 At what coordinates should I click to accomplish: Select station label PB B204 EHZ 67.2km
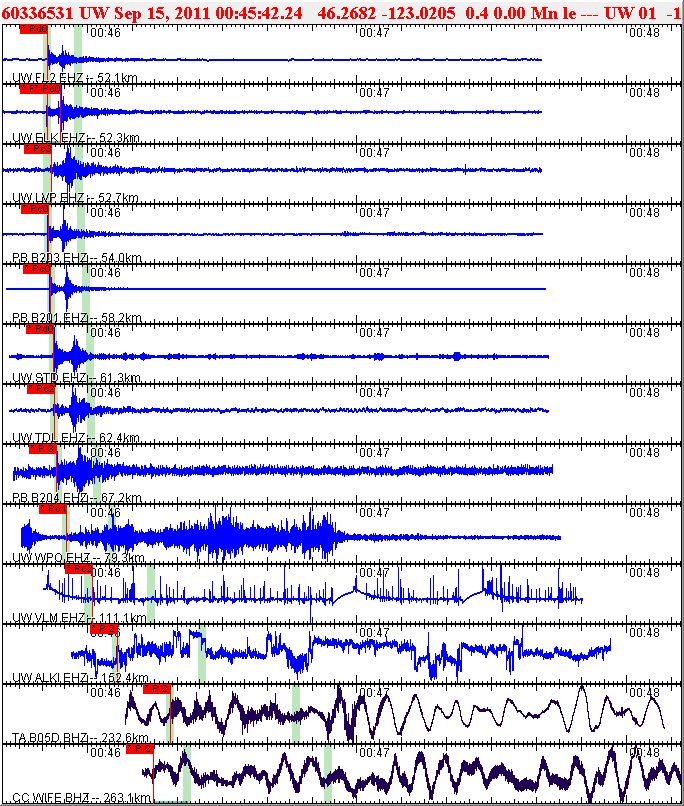[77, 498]
